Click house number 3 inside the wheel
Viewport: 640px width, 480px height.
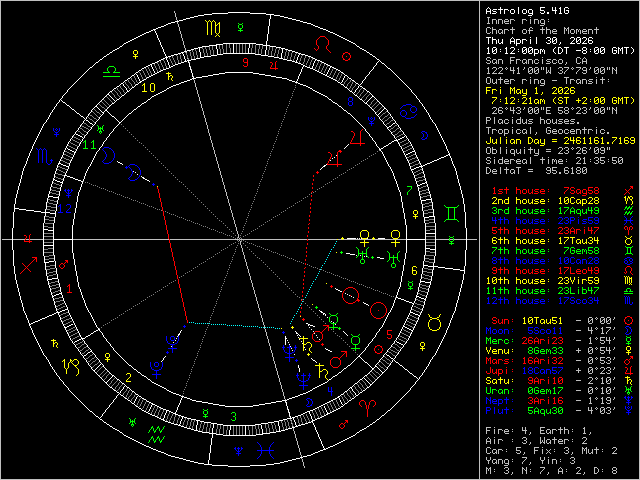[233, 417]
